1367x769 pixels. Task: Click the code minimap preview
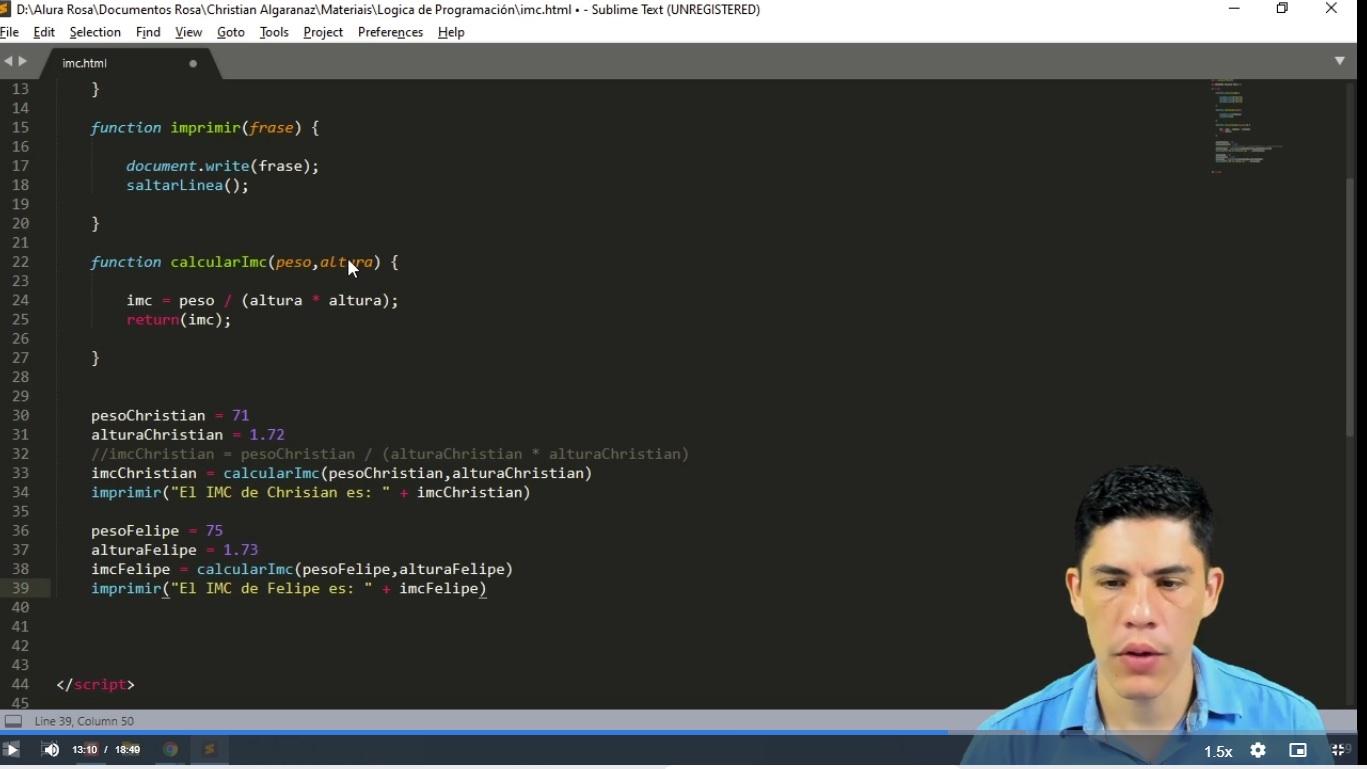click(x=1245, y=125)
